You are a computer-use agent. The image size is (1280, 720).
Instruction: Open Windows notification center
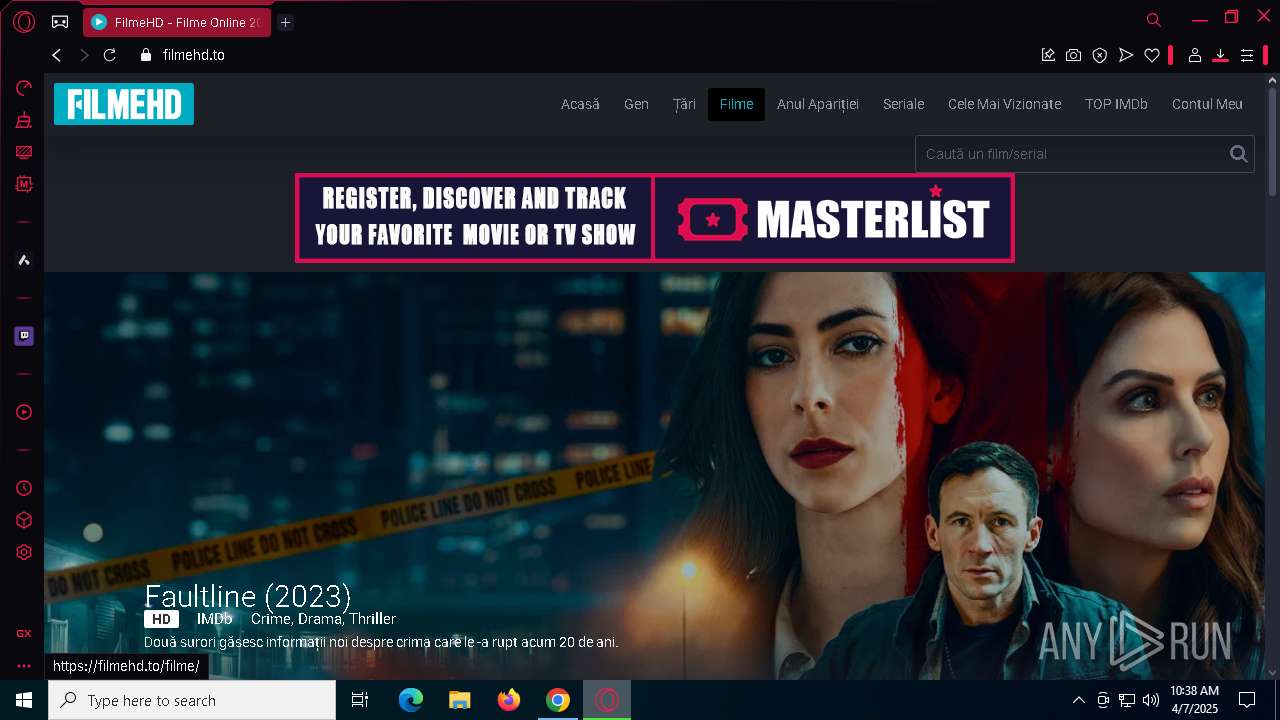[1247, 700]
